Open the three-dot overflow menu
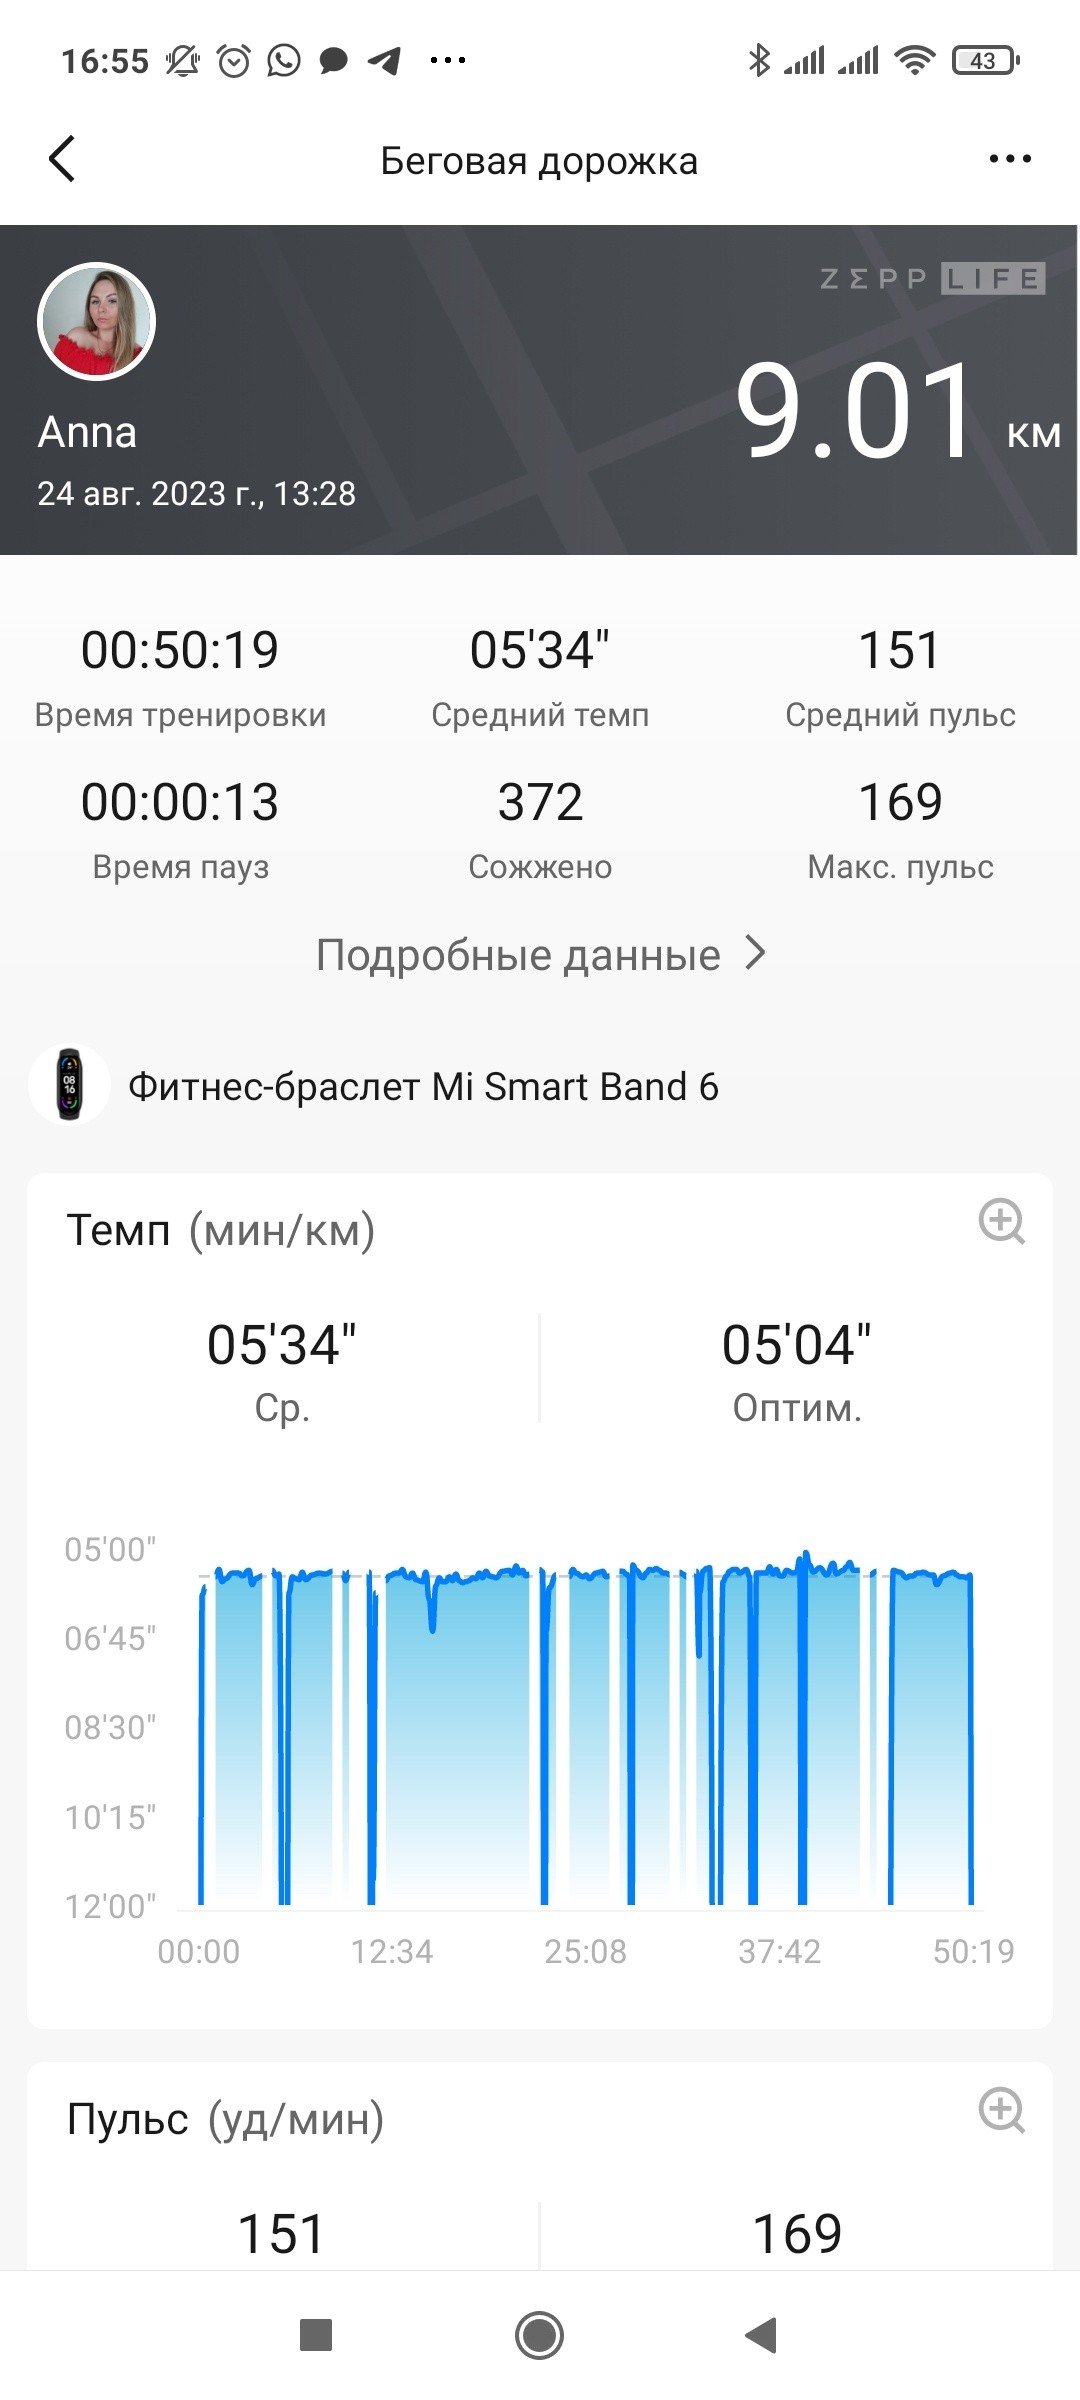This screenshot has height=2400, width=1080. tap(1009, 159)
